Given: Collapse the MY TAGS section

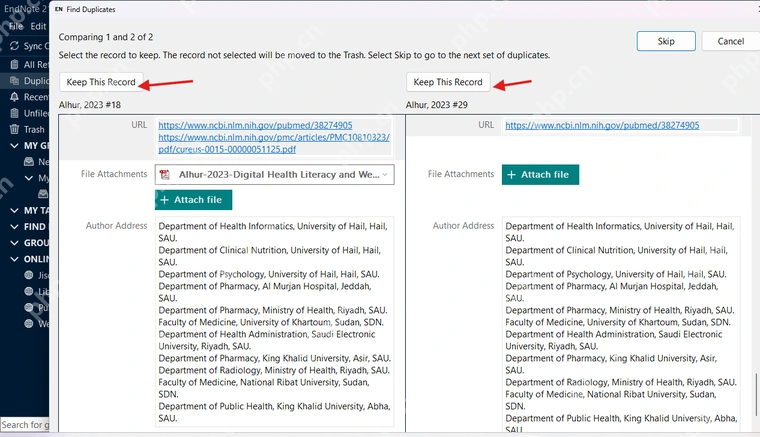Looking at the screenshot, I should [15, 210].
